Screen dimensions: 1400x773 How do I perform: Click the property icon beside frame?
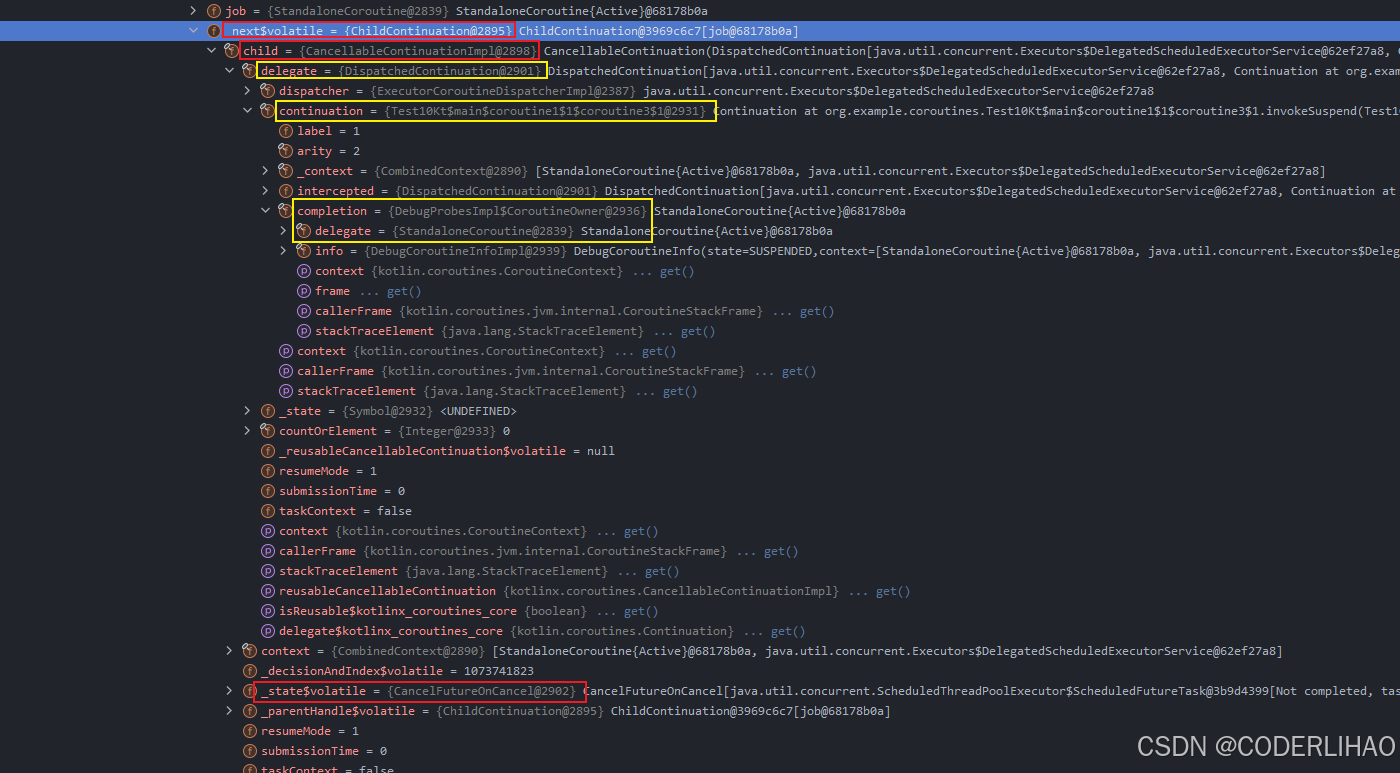click(303, 291)
